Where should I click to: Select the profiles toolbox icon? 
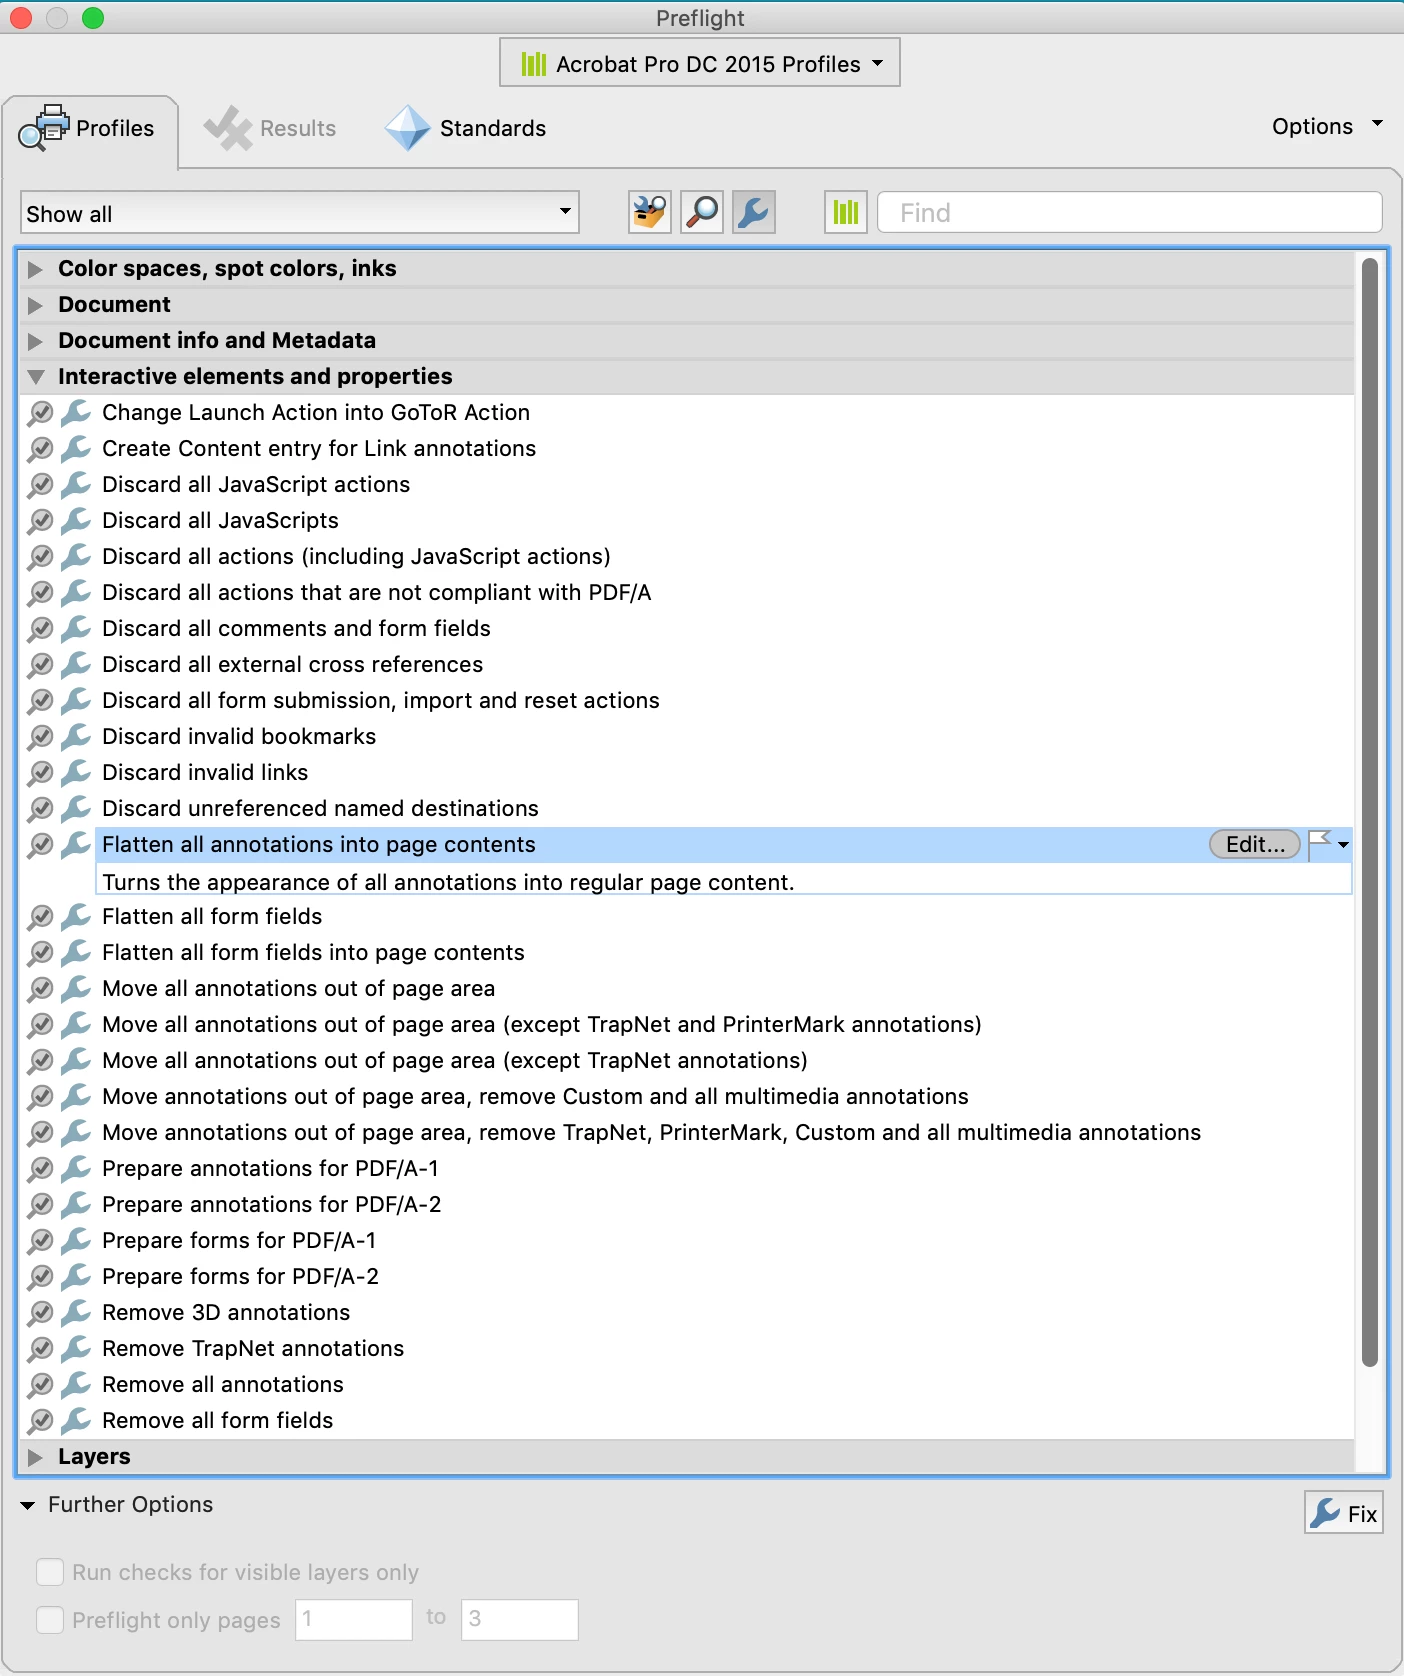click(x=650, y=212)
